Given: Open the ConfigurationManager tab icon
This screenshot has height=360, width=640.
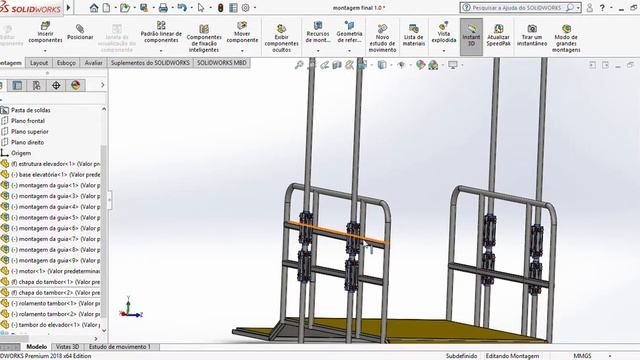Looking at the screenshot, I should pyautogui.click(x=36, y=85).
